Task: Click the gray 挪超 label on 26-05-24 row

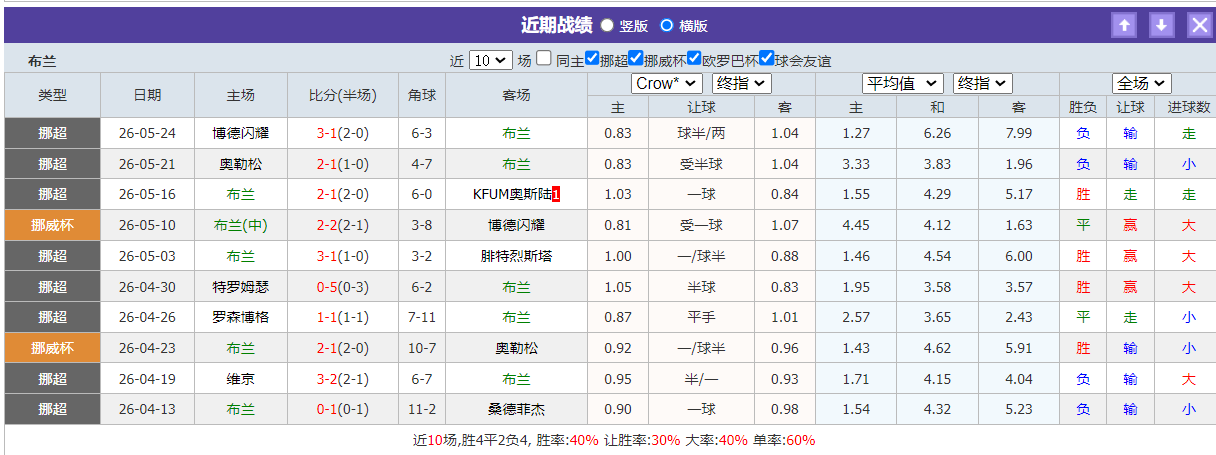Action: tap(52, 133)
